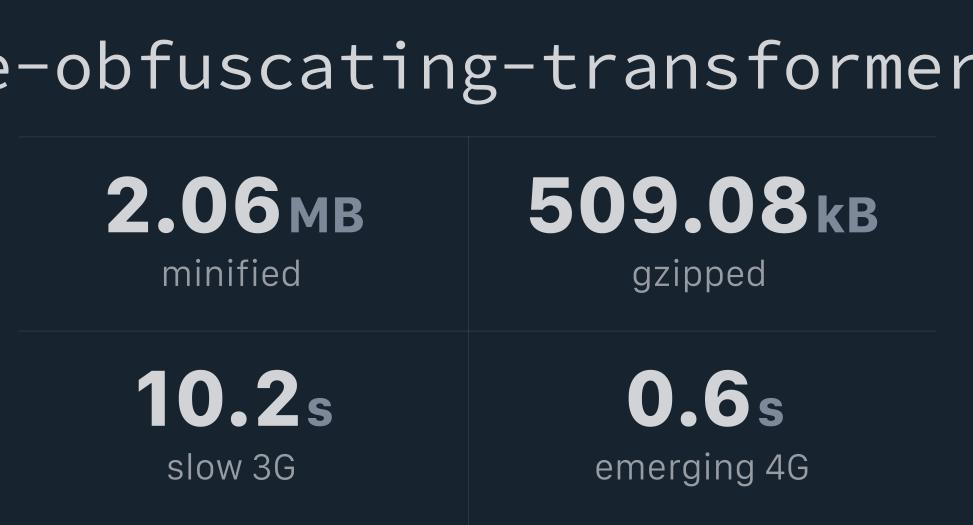This screenshot has width=973, height=525.
Task: Select the 0.6 download time value
Action: point(689,399)
